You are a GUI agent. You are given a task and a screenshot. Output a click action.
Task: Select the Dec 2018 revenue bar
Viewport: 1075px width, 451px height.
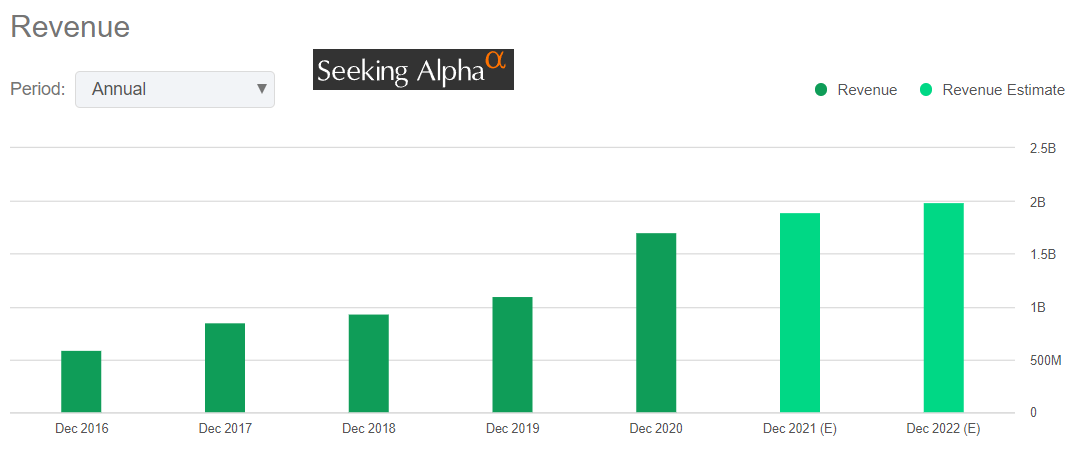368,363
